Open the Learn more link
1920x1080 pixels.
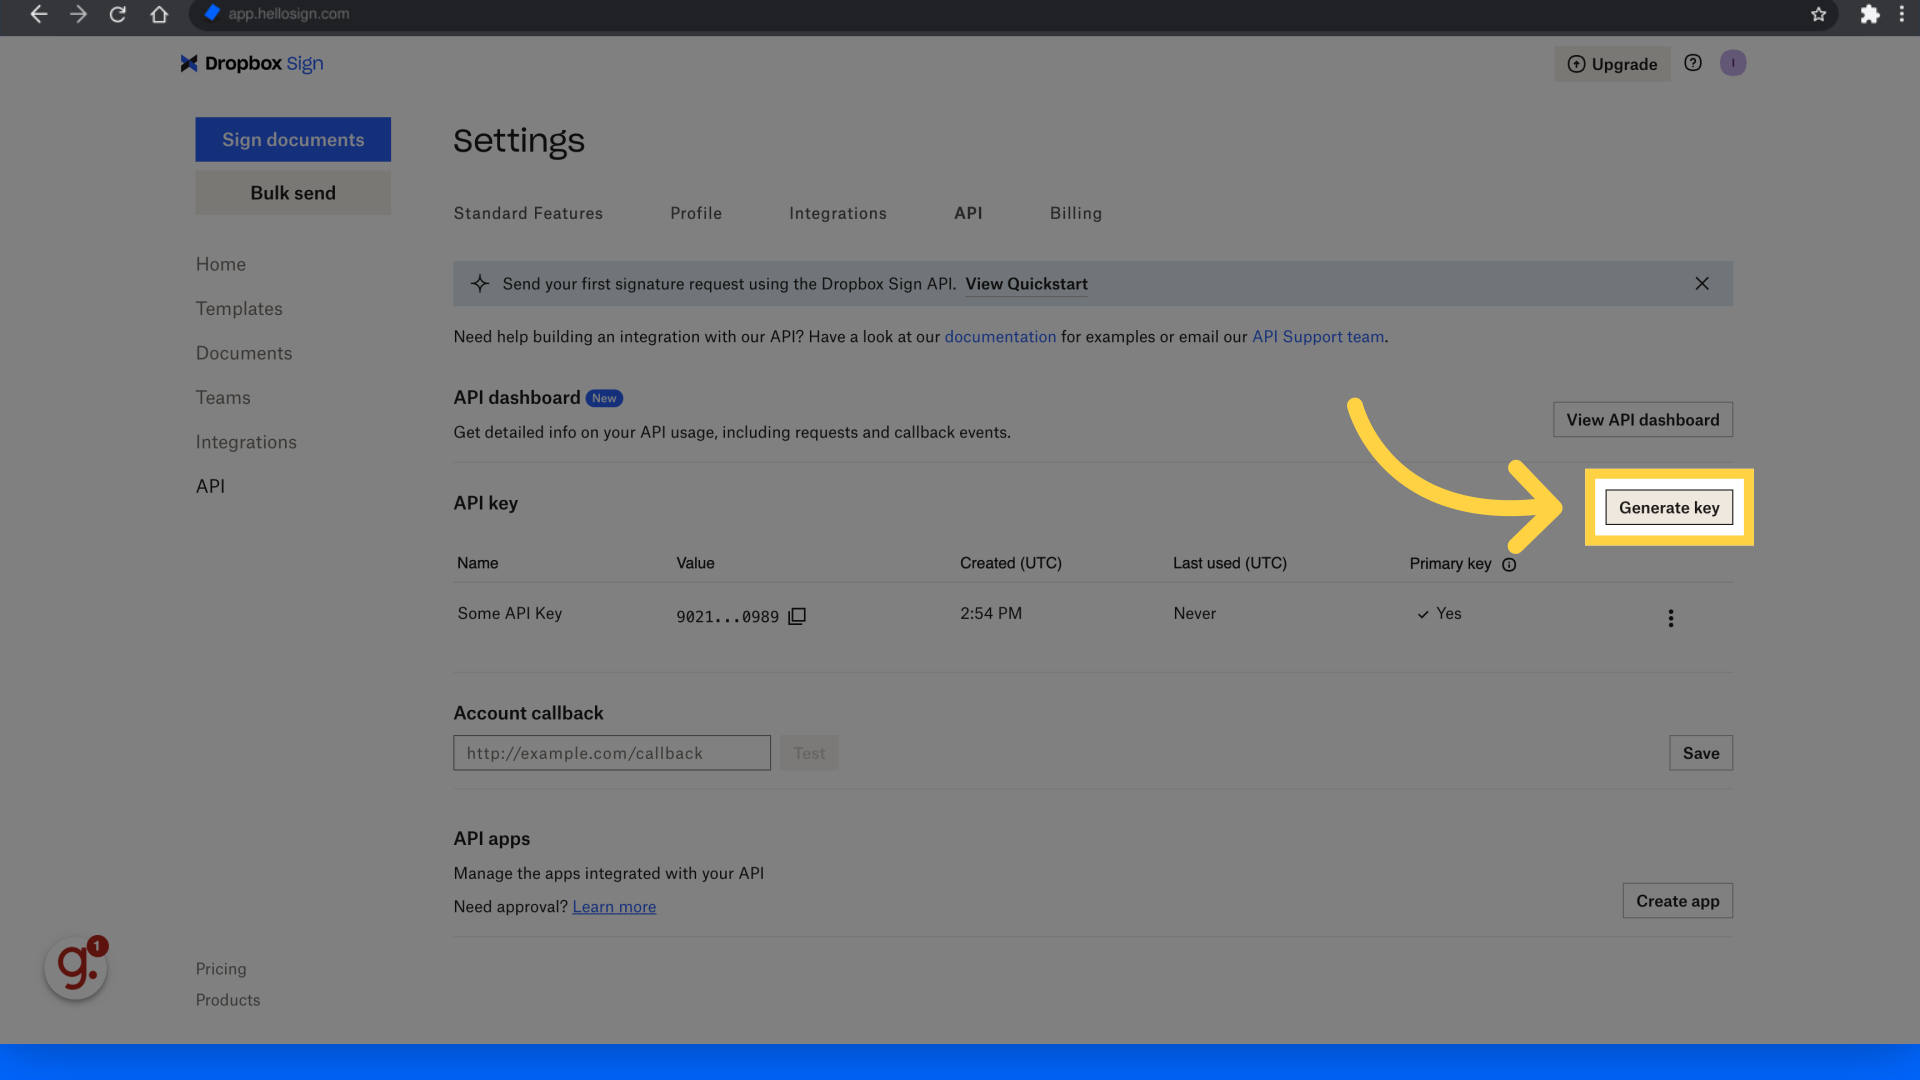(614, 907)
